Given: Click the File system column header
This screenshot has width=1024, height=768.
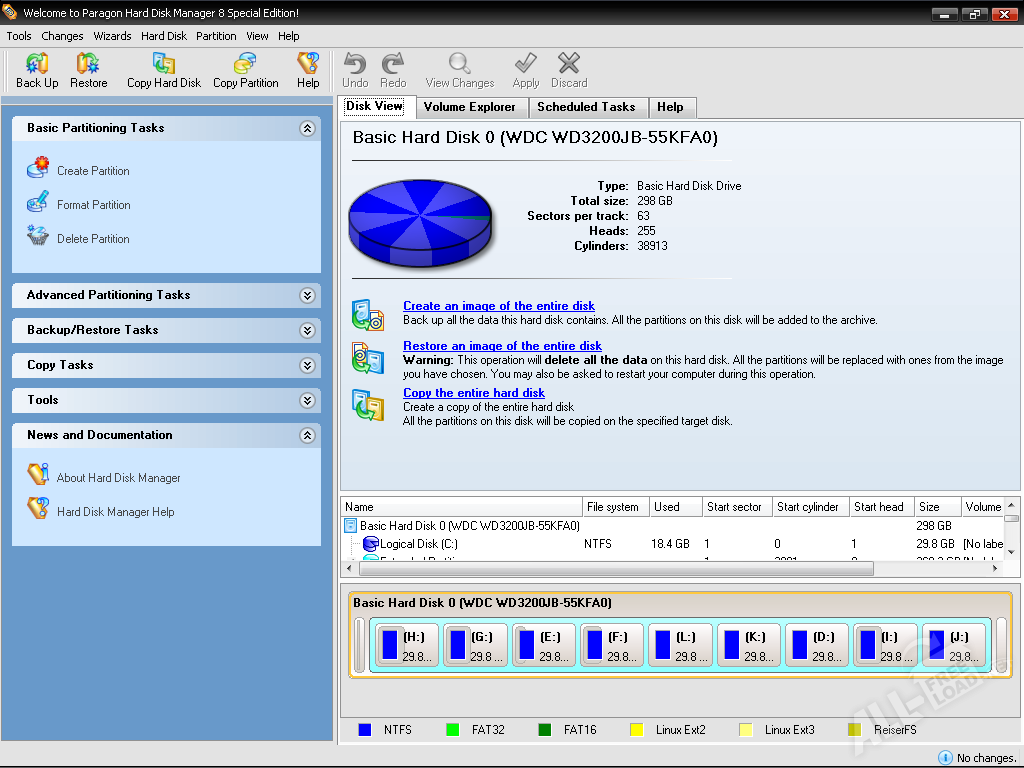Looking at the screenshot, I should click(613, 507).
